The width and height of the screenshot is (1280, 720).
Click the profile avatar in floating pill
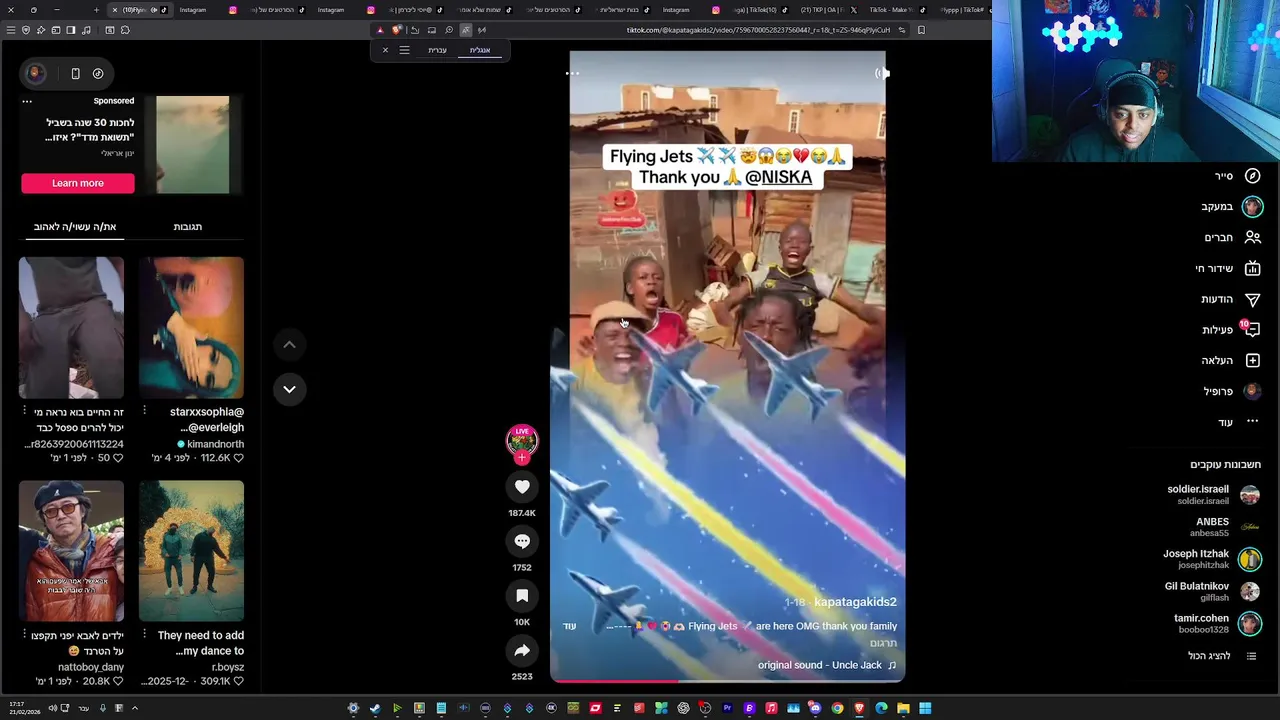(35, 73)
